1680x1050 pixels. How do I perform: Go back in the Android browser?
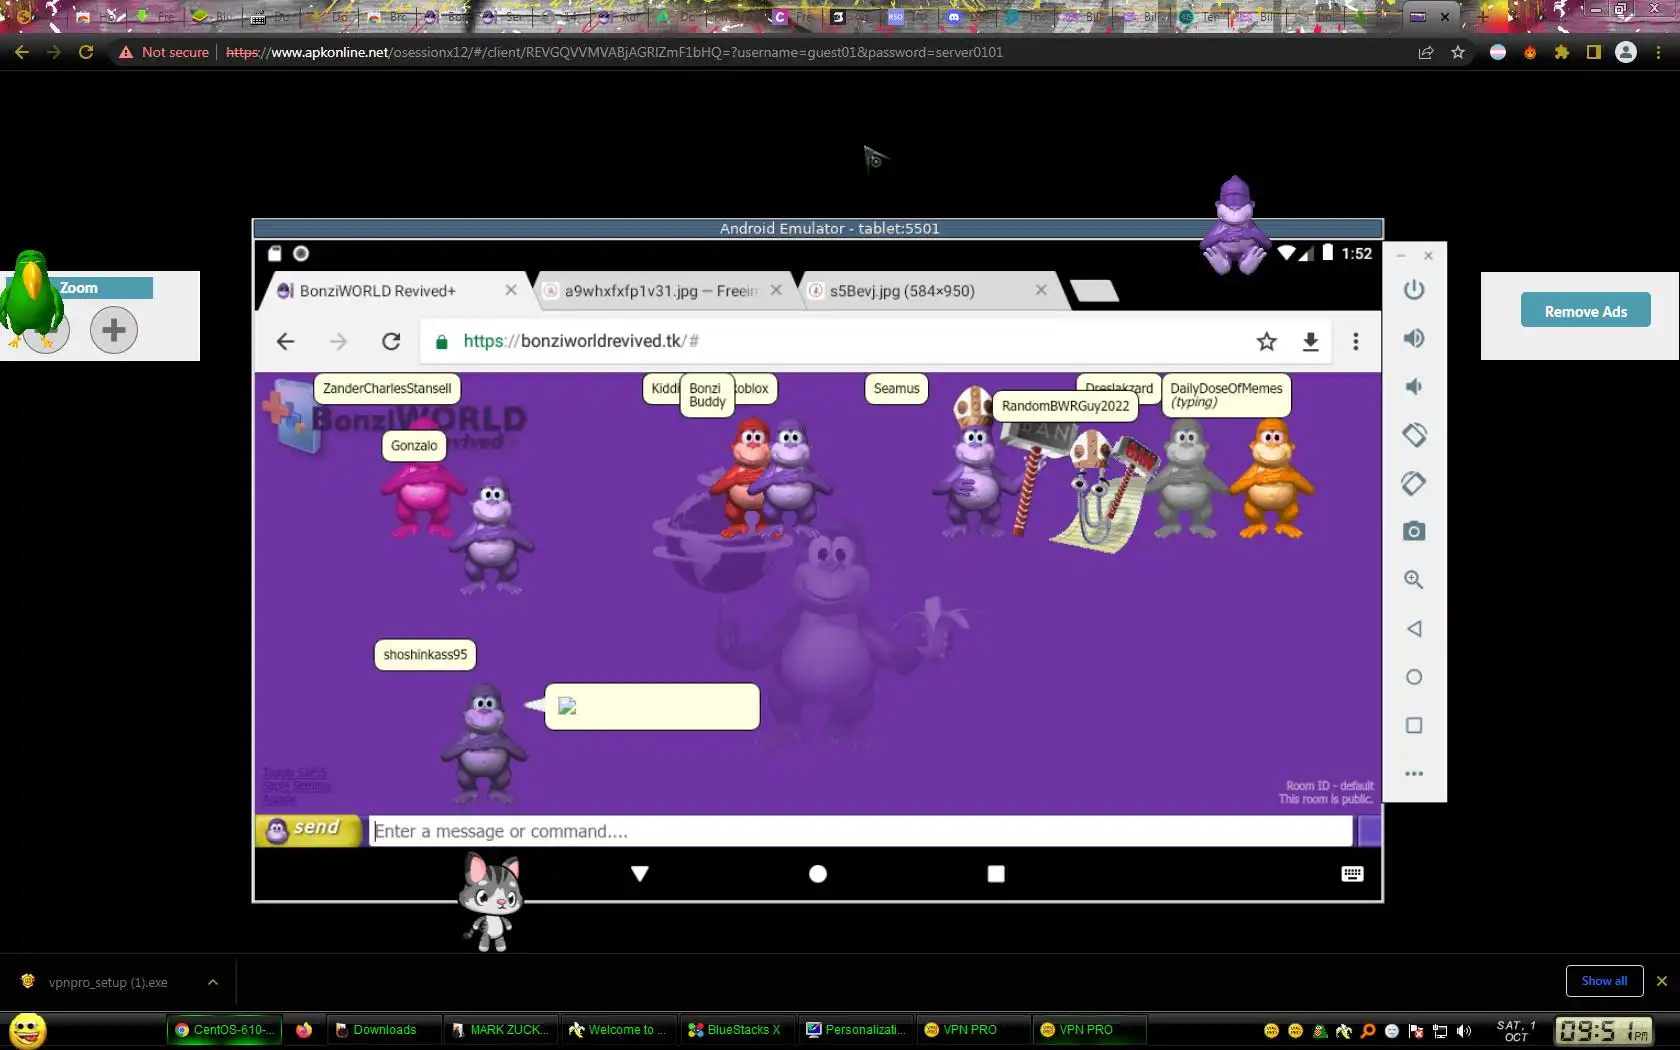285,341
